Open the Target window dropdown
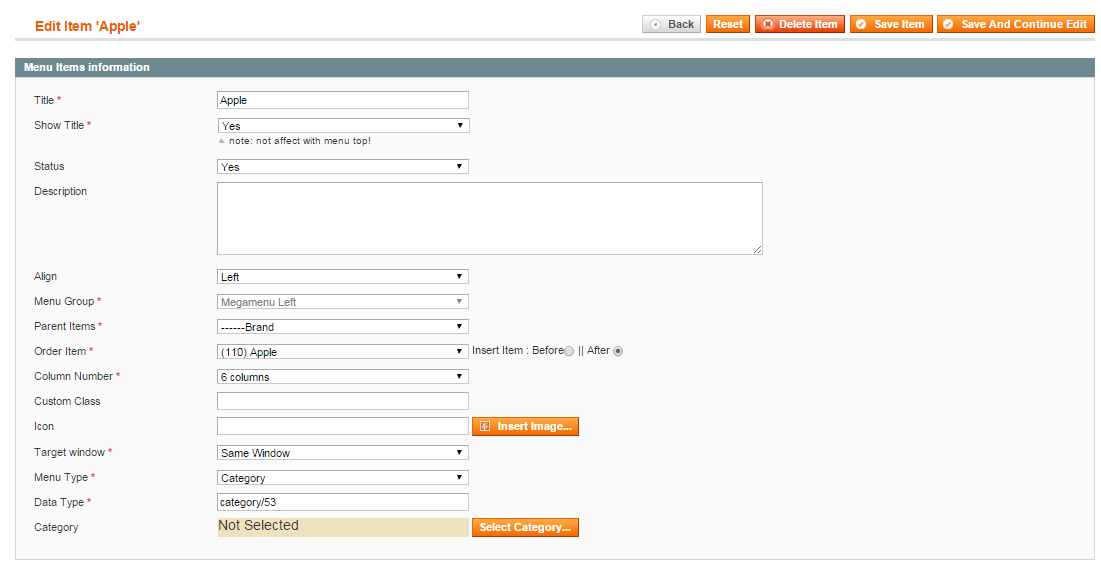The image size is (1101, 574). pyautogui.click(x=343, y=453)
